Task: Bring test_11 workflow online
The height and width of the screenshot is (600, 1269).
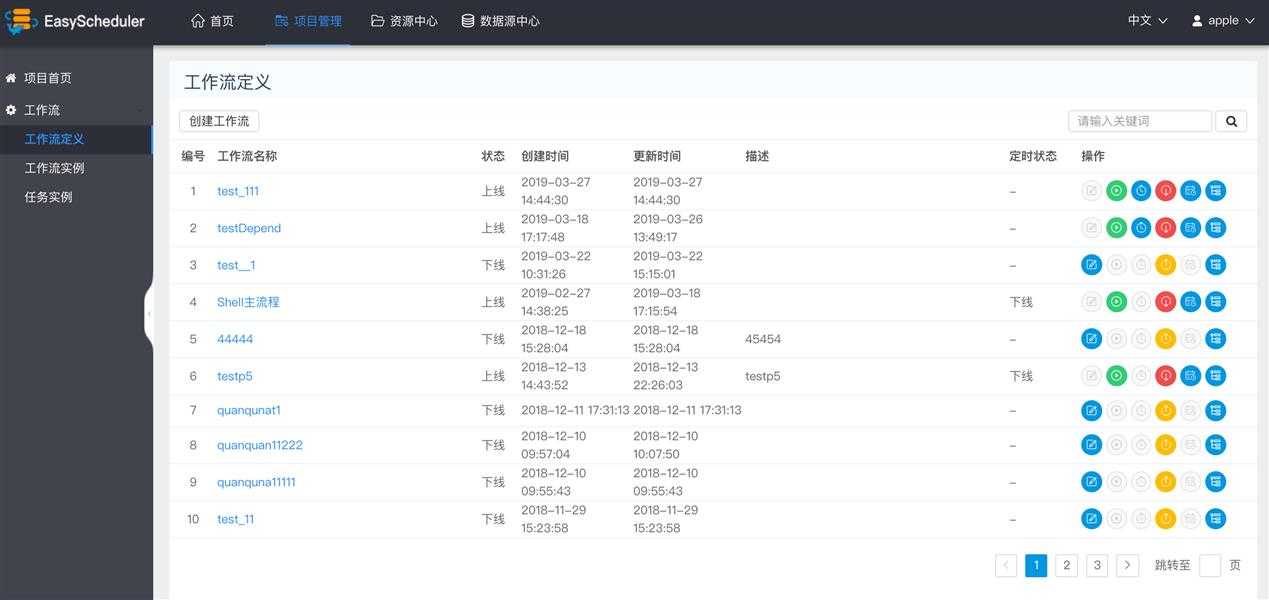Action: tap(1166, 519)
